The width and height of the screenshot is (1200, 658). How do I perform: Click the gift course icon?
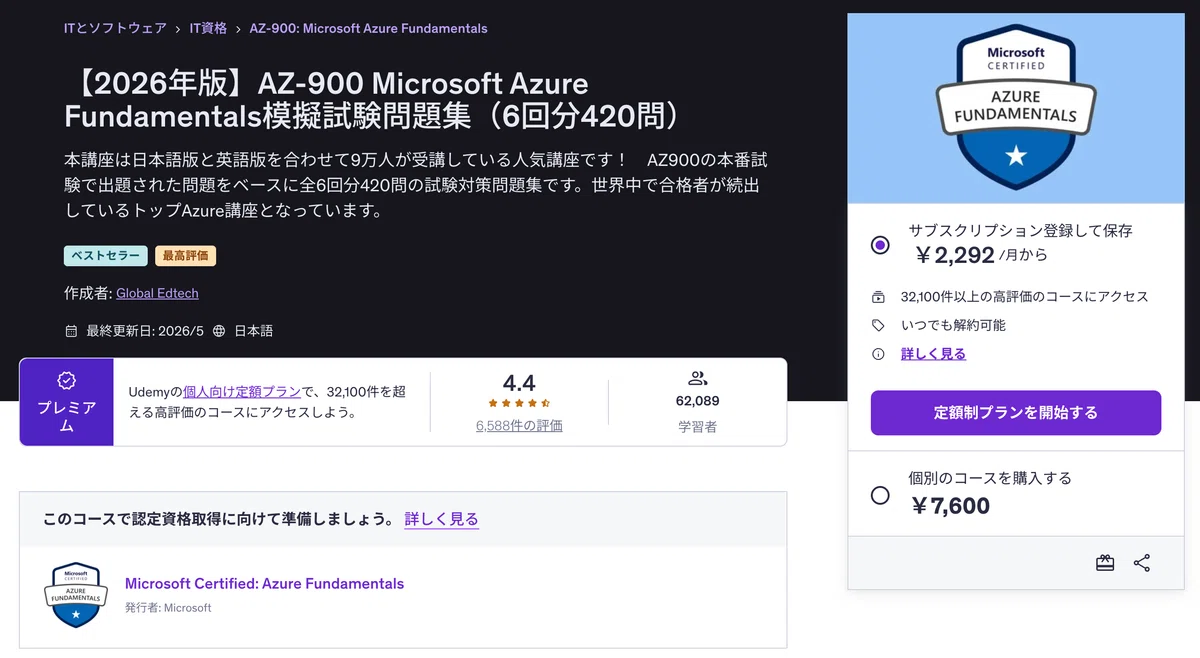point(1105,563)
